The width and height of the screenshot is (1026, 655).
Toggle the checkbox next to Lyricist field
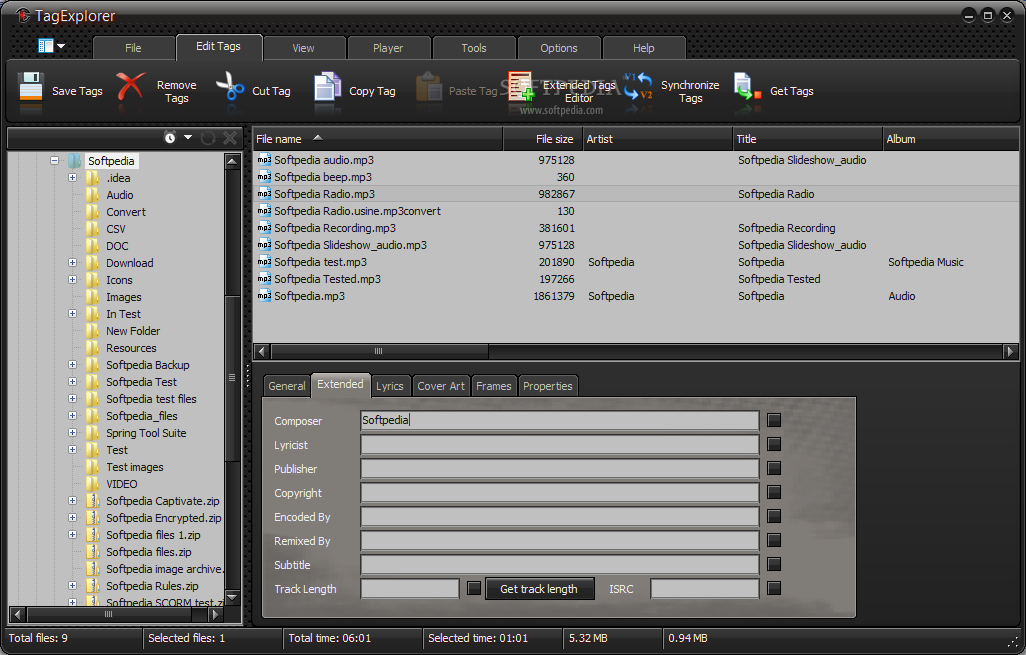[x=774, y=444]
